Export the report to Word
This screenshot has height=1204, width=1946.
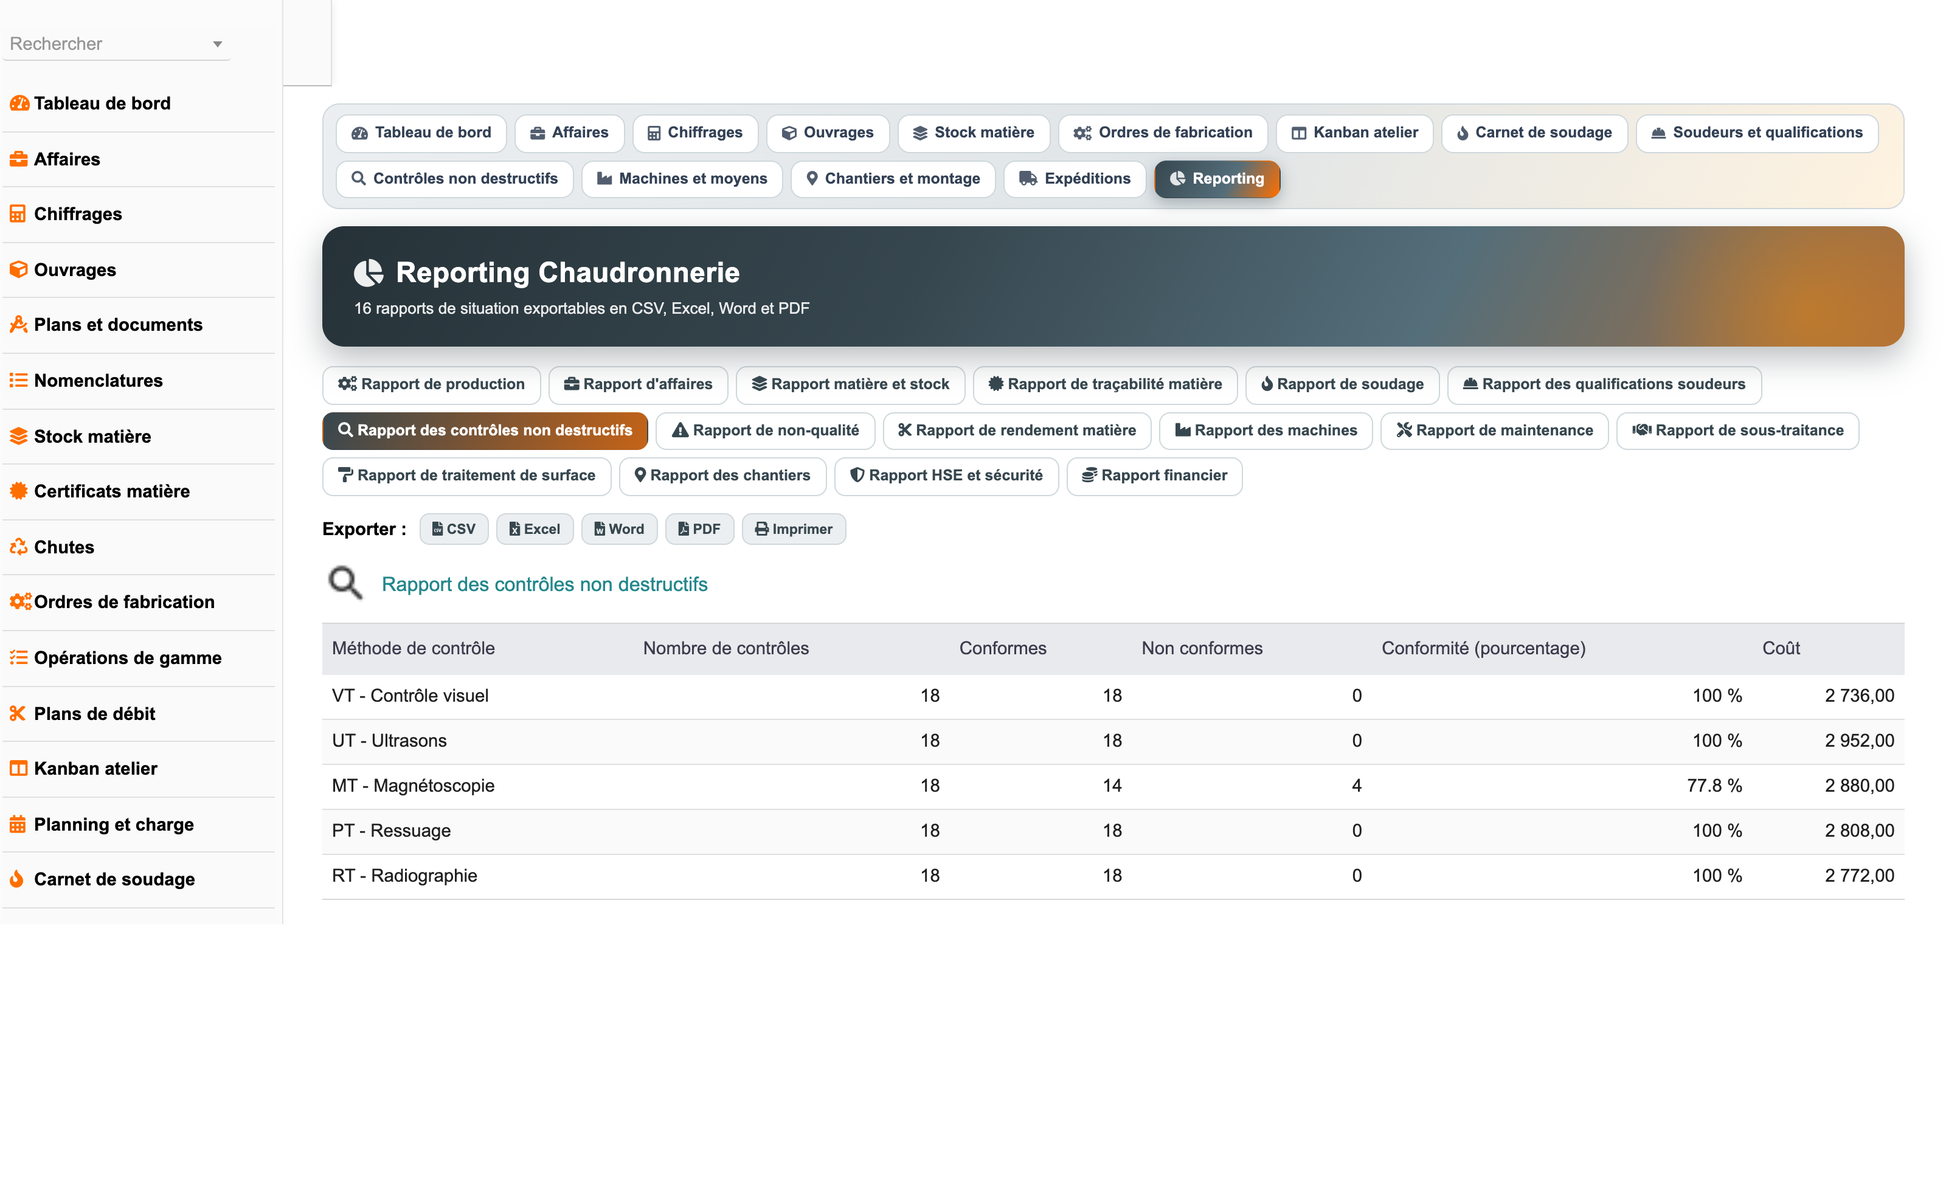(x=620, y=529)
